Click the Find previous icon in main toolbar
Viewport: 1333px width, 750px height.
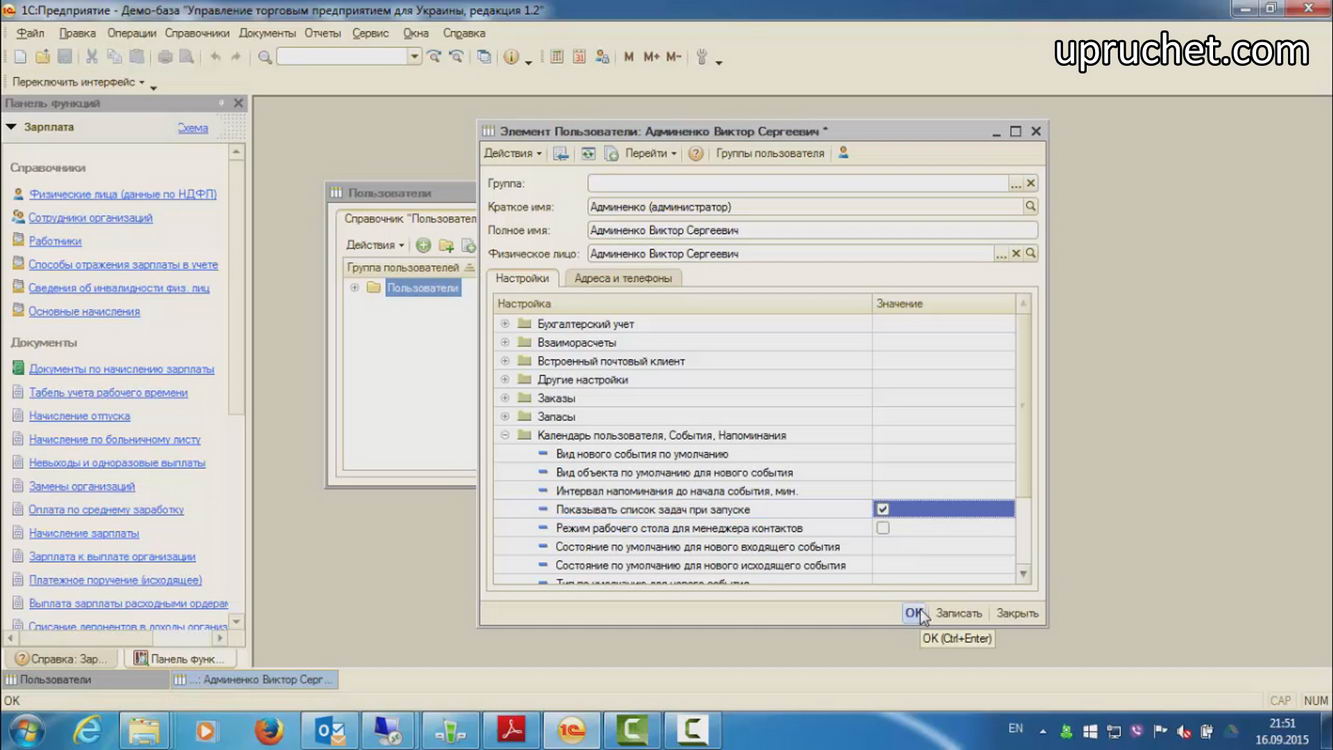(x=457, y=57)
